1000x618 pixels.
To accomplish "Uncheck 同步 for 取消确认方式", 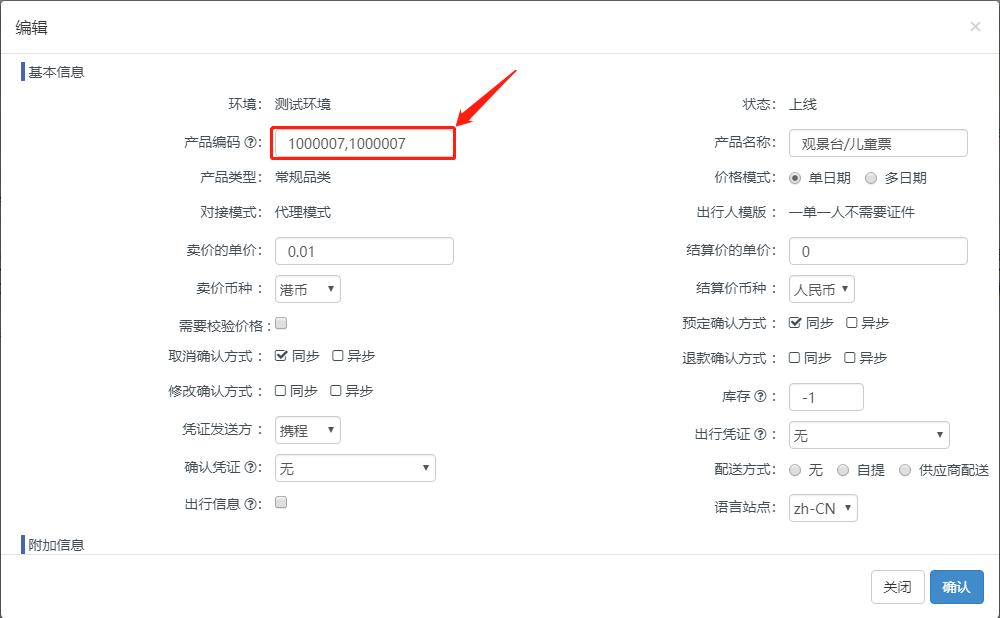I will coord(281,356).
